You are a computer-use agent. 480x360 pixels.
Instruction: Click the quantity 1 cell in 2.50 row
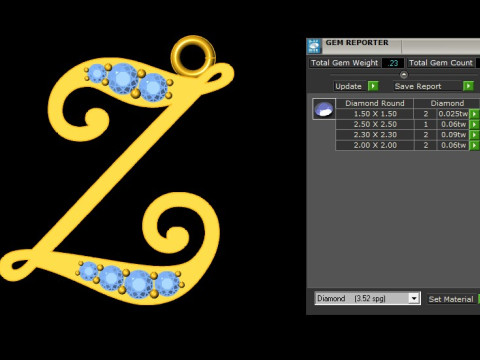(x=426, y=124)
